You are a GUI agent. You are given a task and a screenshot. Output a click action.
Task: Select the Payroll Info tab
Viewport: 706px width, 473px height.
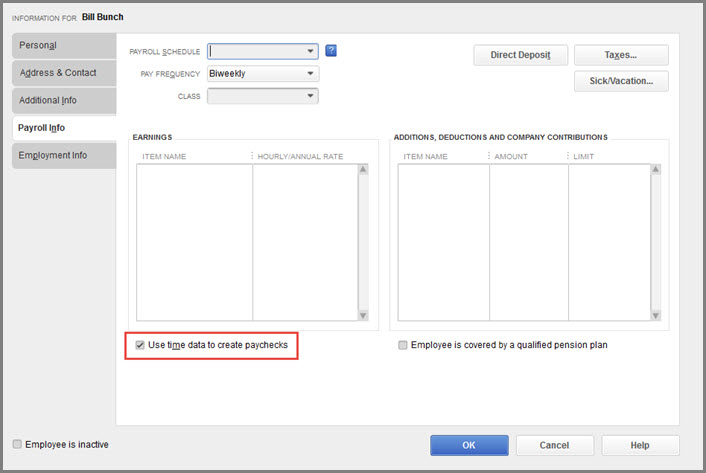tap(64, 128)
